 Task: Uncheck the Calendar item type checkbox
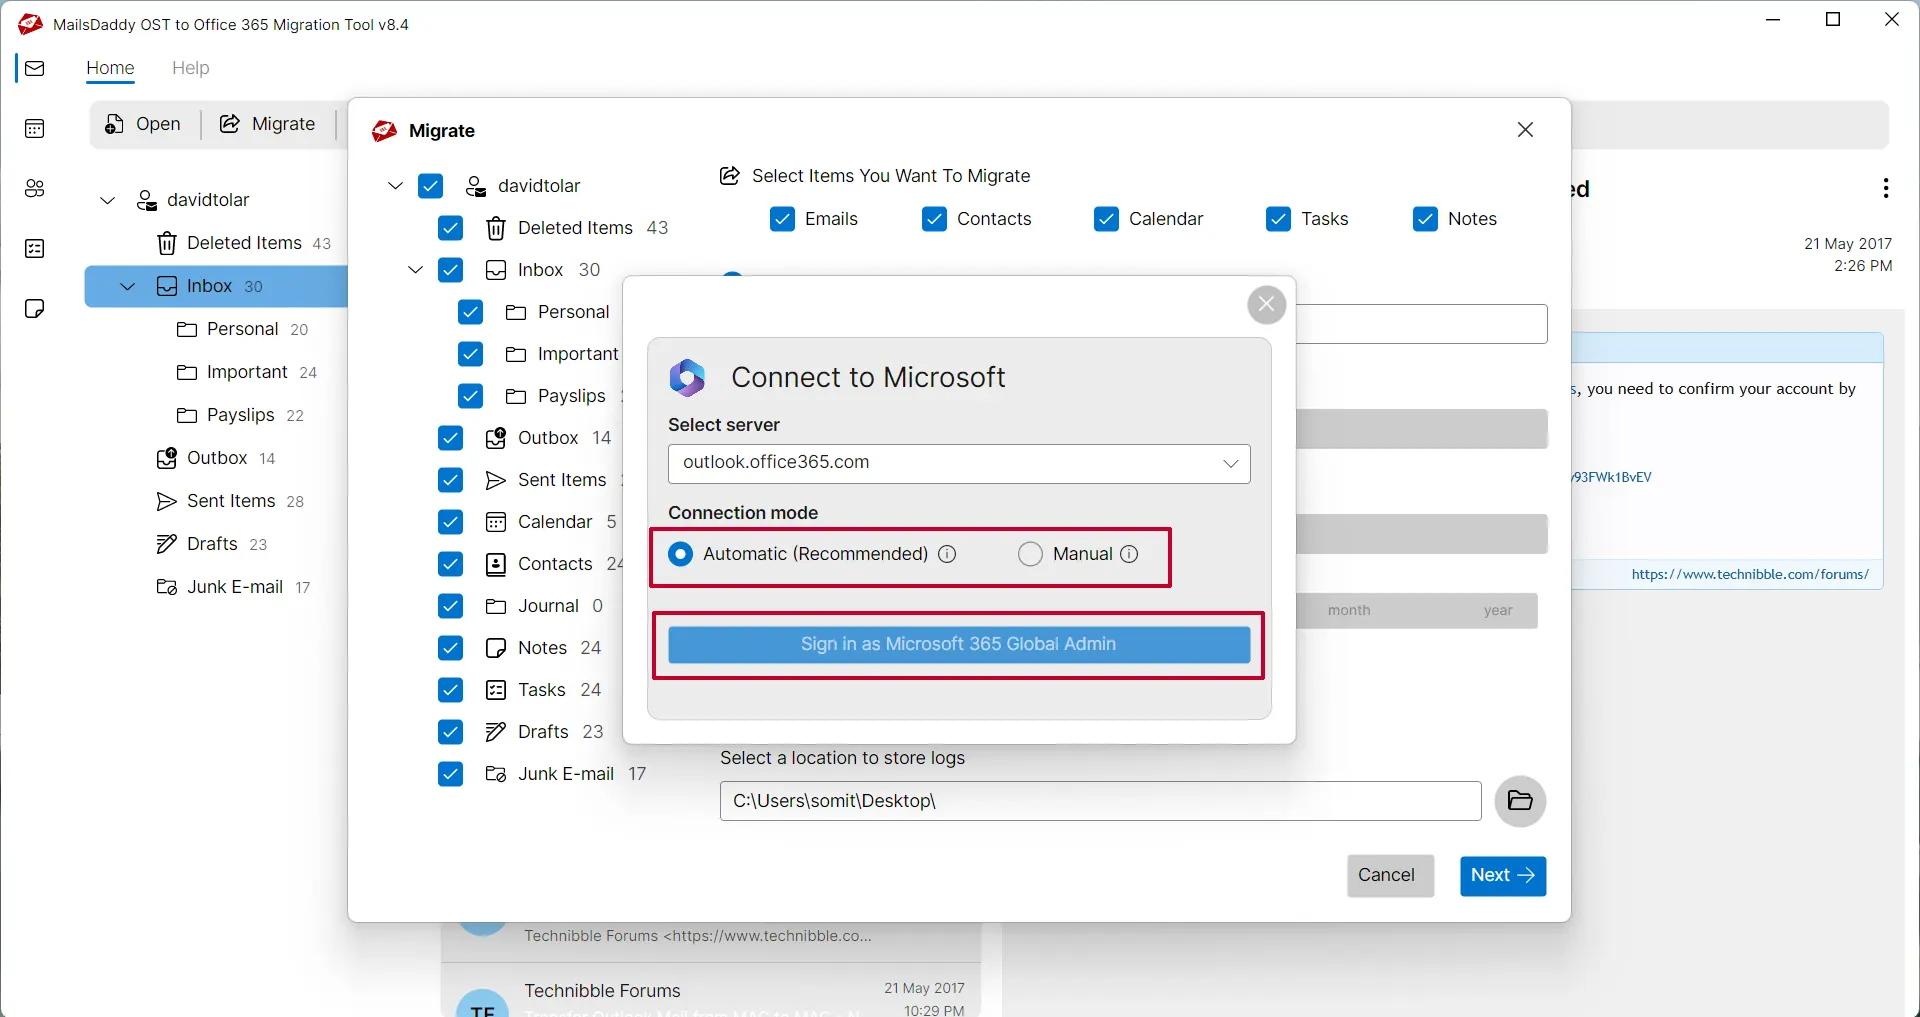click(1106, 219)
